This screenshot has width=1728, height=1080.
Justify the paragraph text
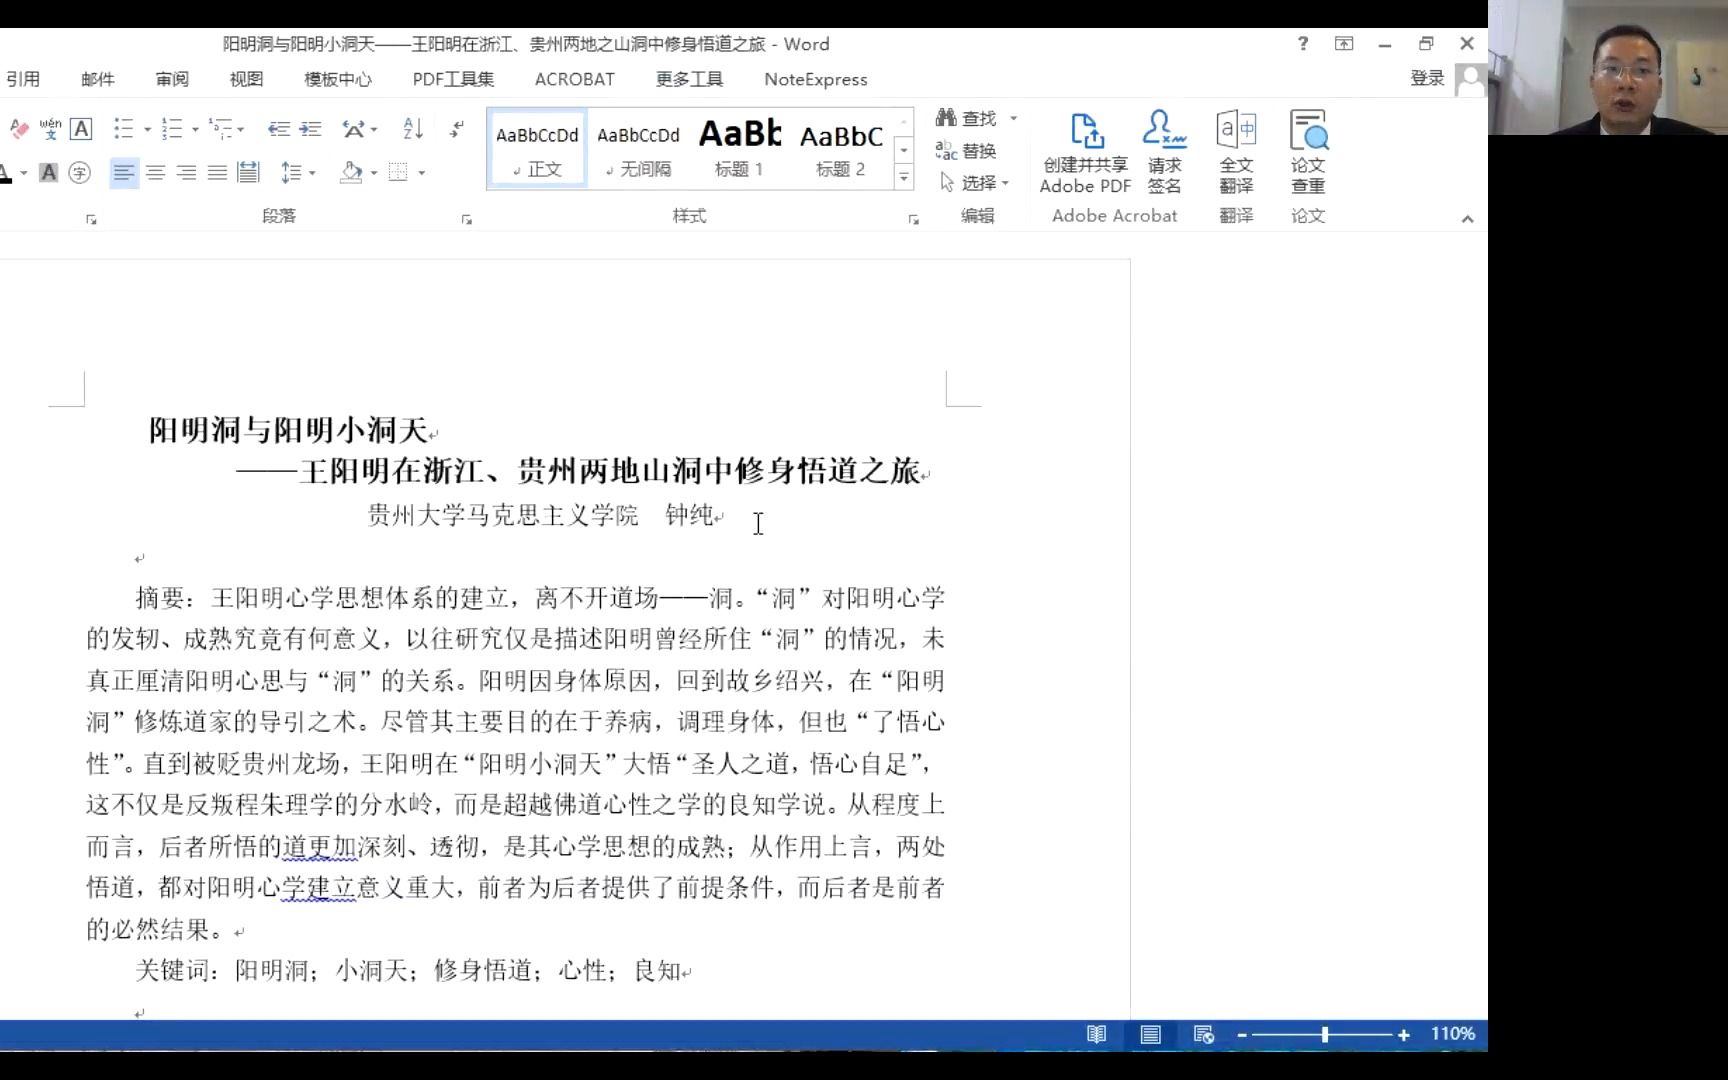coord(217,172)
